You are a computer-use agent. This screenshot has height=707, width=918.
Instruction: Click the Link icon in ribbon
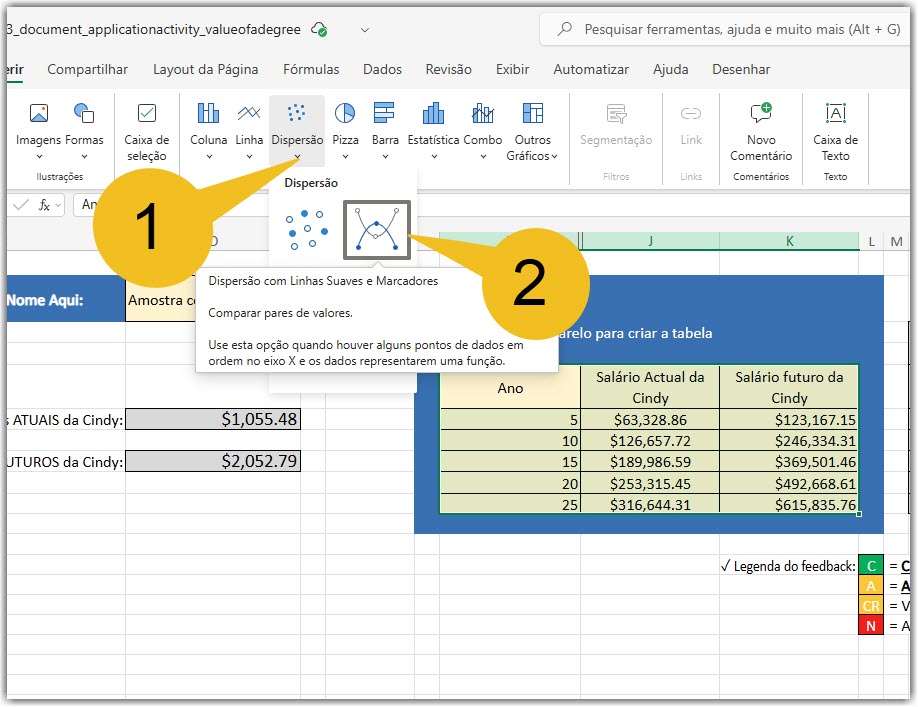click(x=691, y=114)
